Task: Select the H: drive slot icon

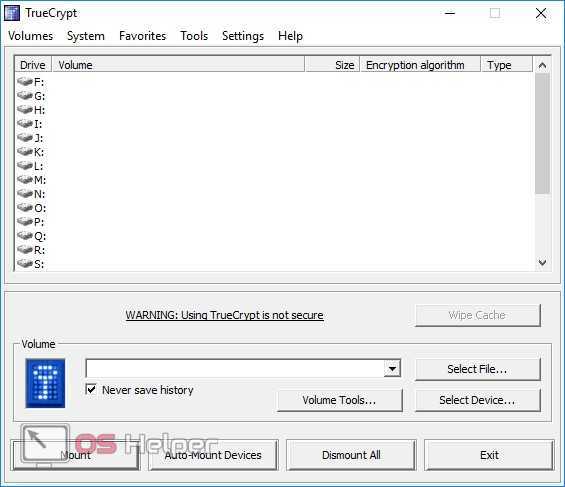Action: pos(25,109)
